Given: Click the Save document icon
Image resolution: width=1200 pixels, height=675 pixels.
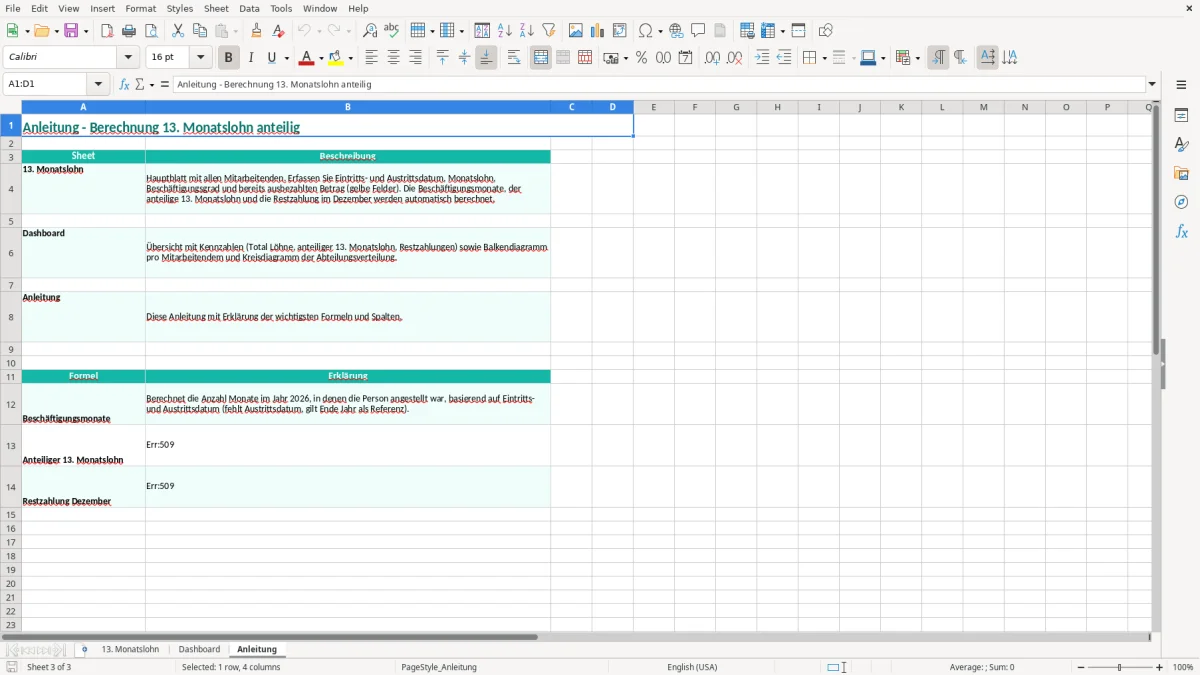Looking at the screenshot, I should (71, 31).
